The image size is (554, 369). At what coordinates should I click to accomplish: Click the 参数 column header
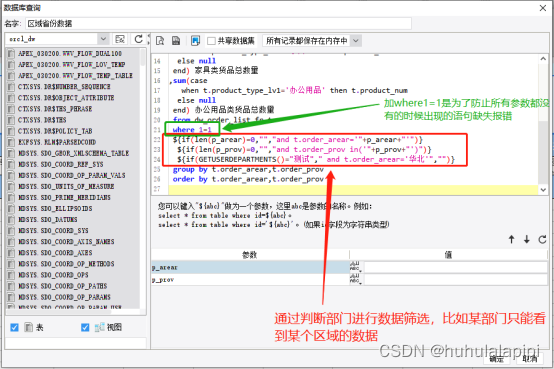250,254
